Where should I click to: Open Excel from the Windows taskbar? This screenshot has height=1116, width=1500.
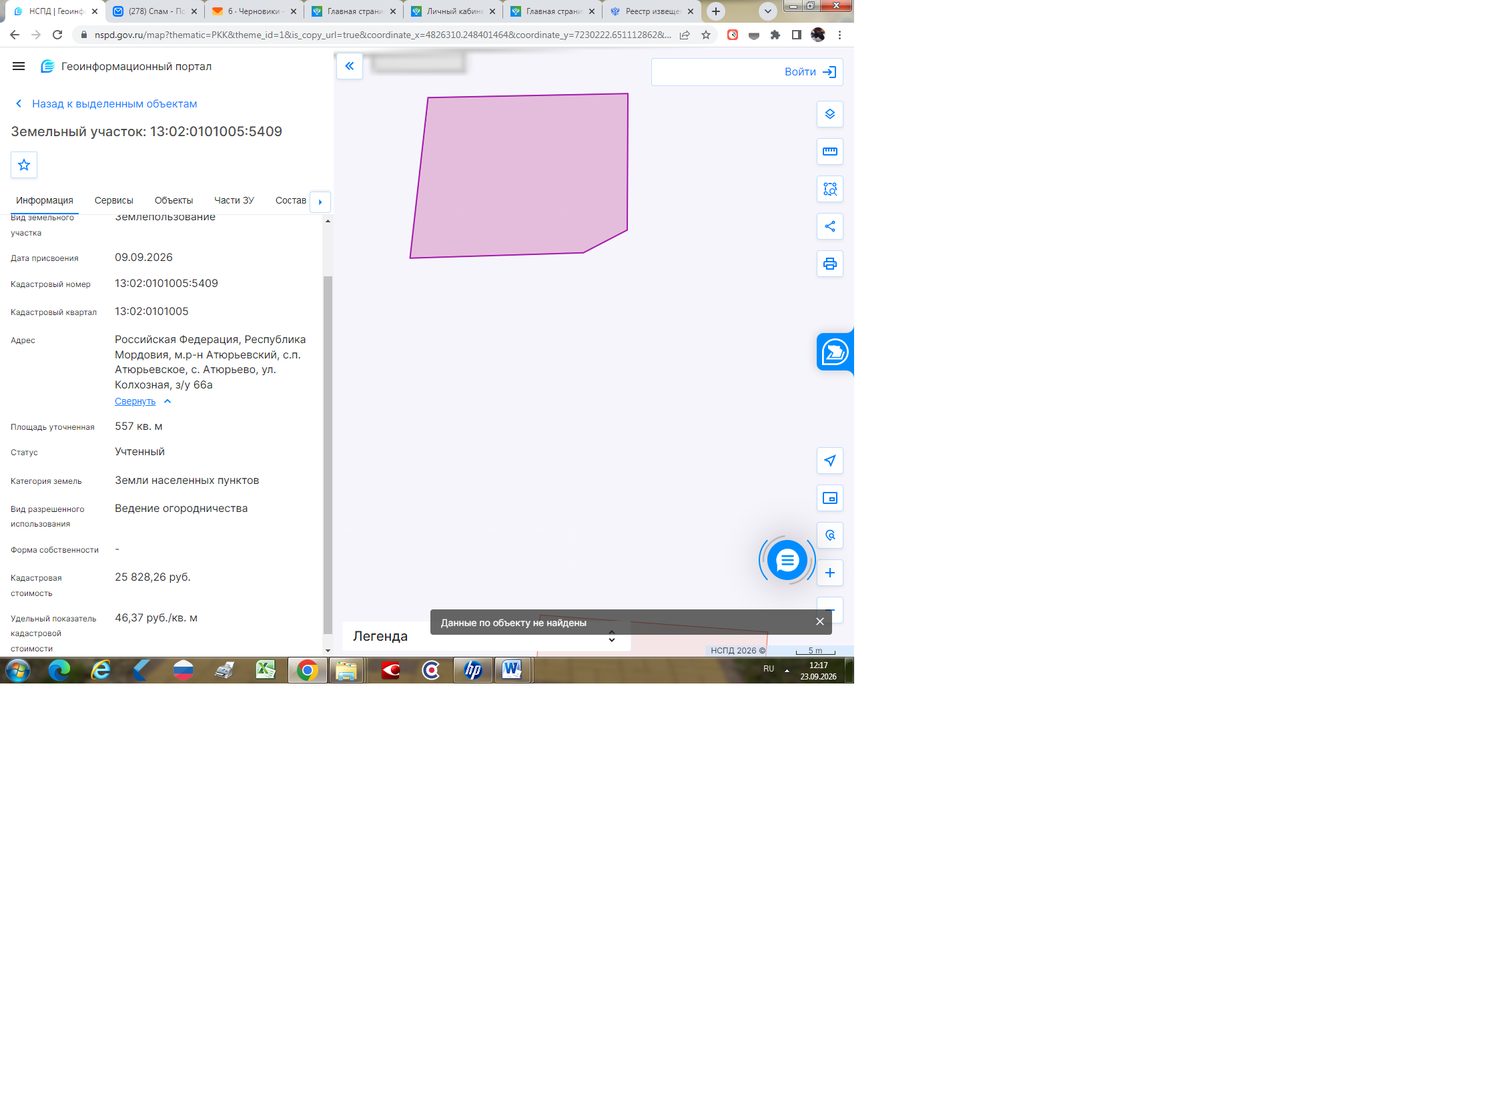click(265, 670)
